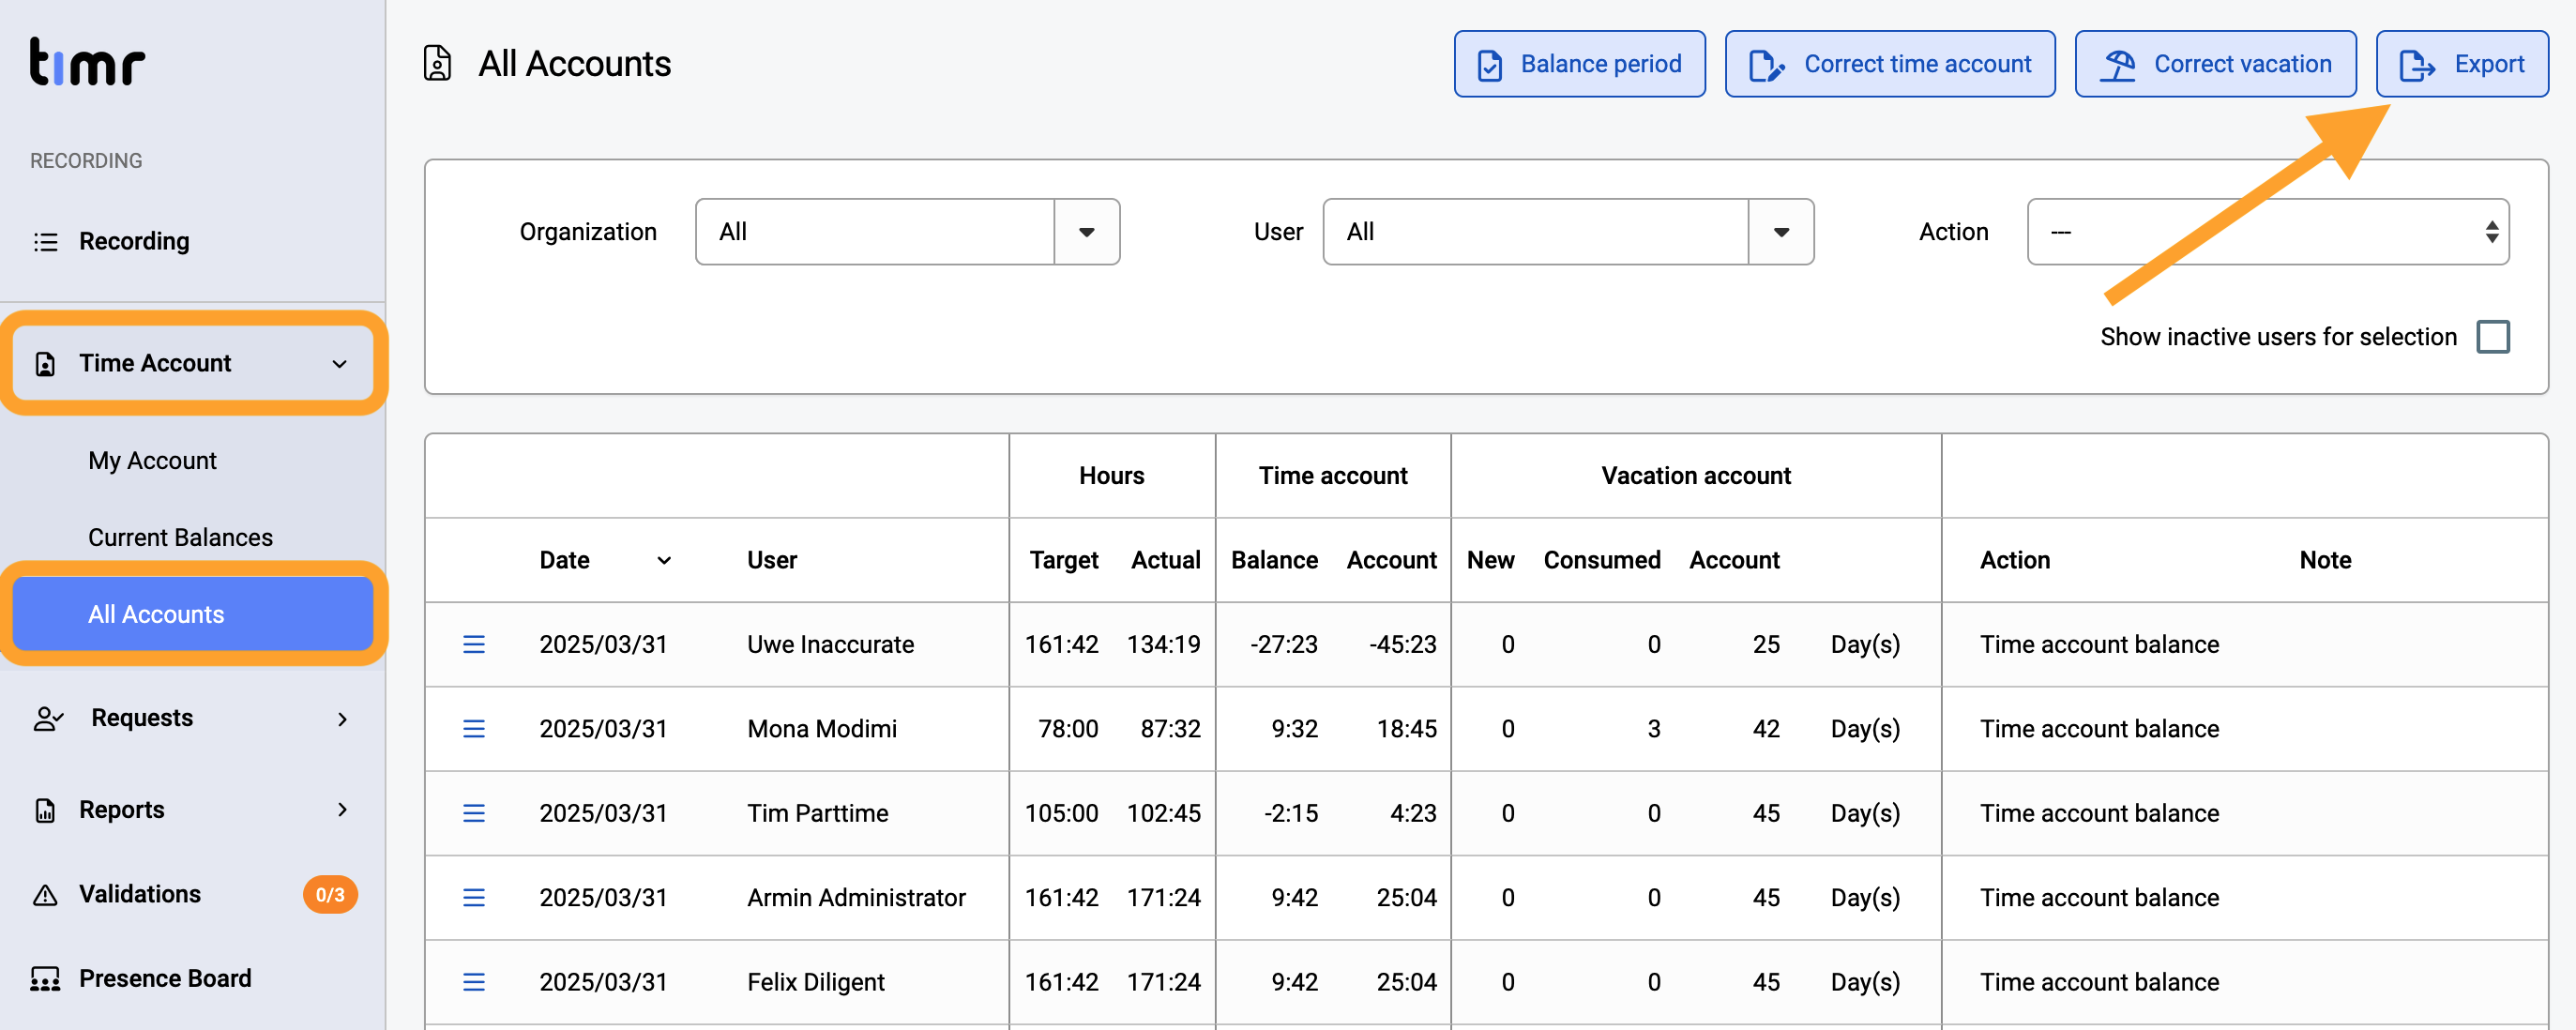Click the User field showing All
This screenshot has height=1030, width=2576.
[x=1536, y=232]
